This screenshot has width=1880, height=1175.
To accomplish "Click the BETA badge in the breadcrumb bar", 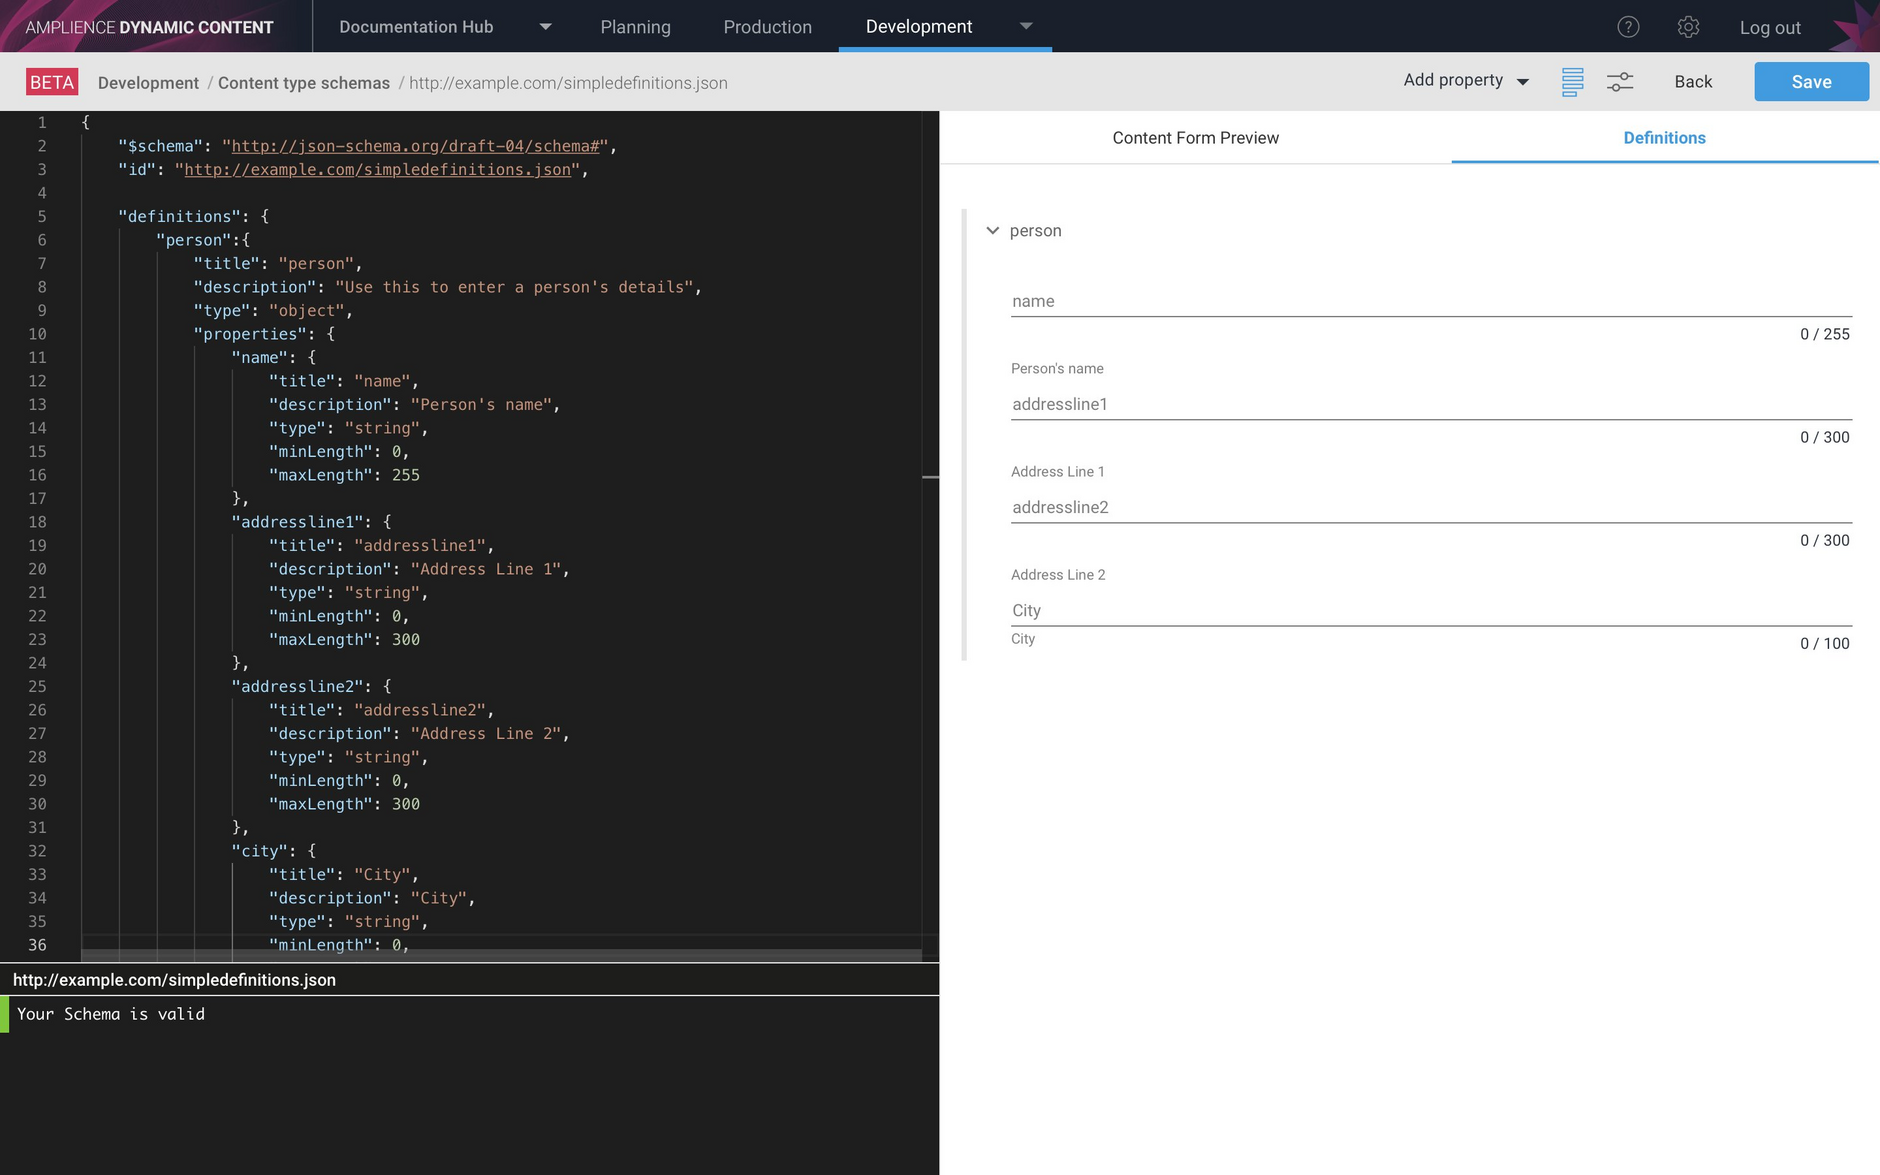I will [51, 81].
